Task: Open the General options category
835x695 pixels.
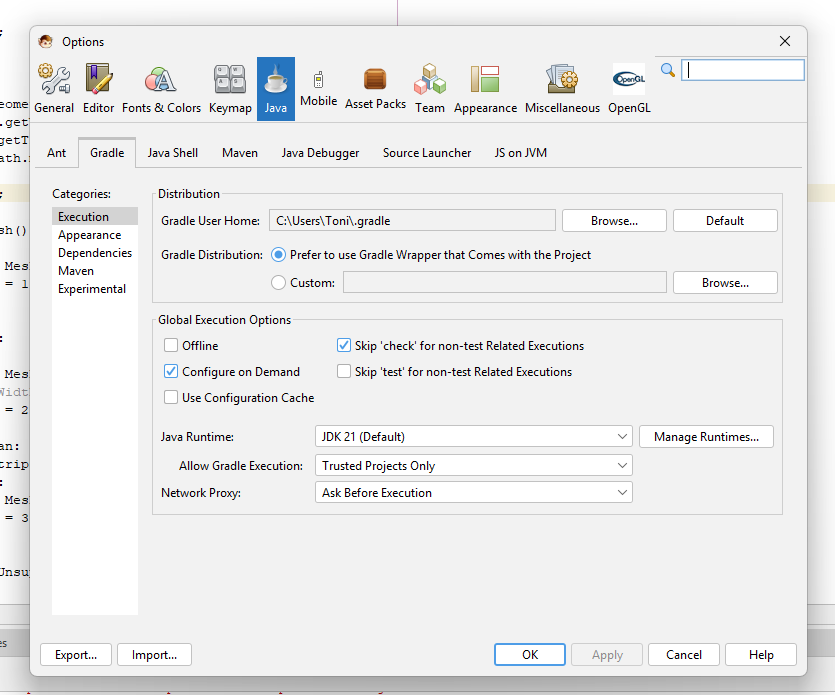Action: click(54, 89)
